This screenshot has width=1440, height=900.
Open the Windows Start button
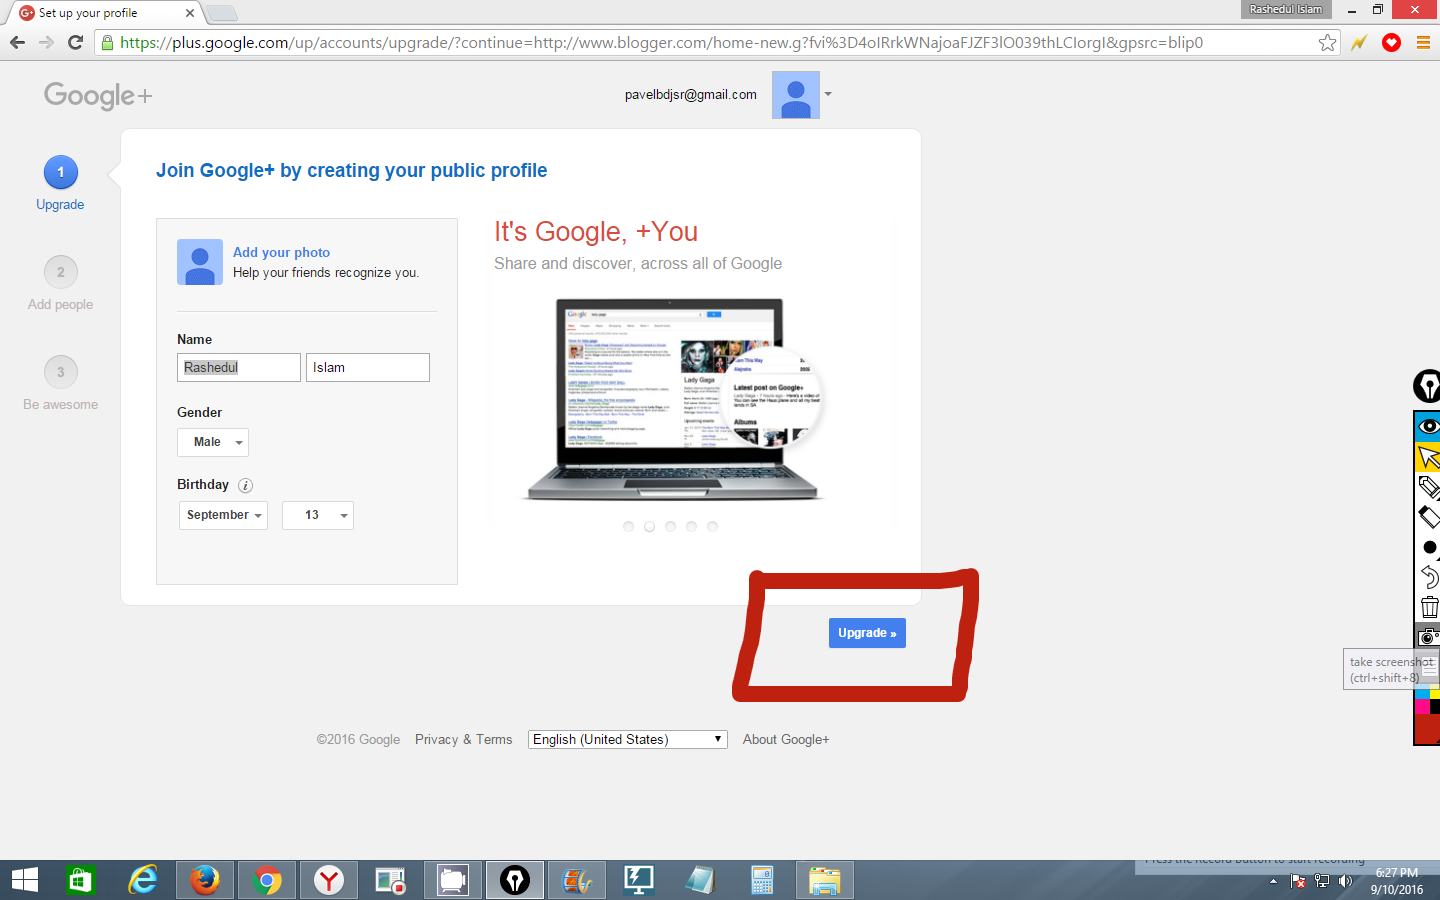click(25, 880)
